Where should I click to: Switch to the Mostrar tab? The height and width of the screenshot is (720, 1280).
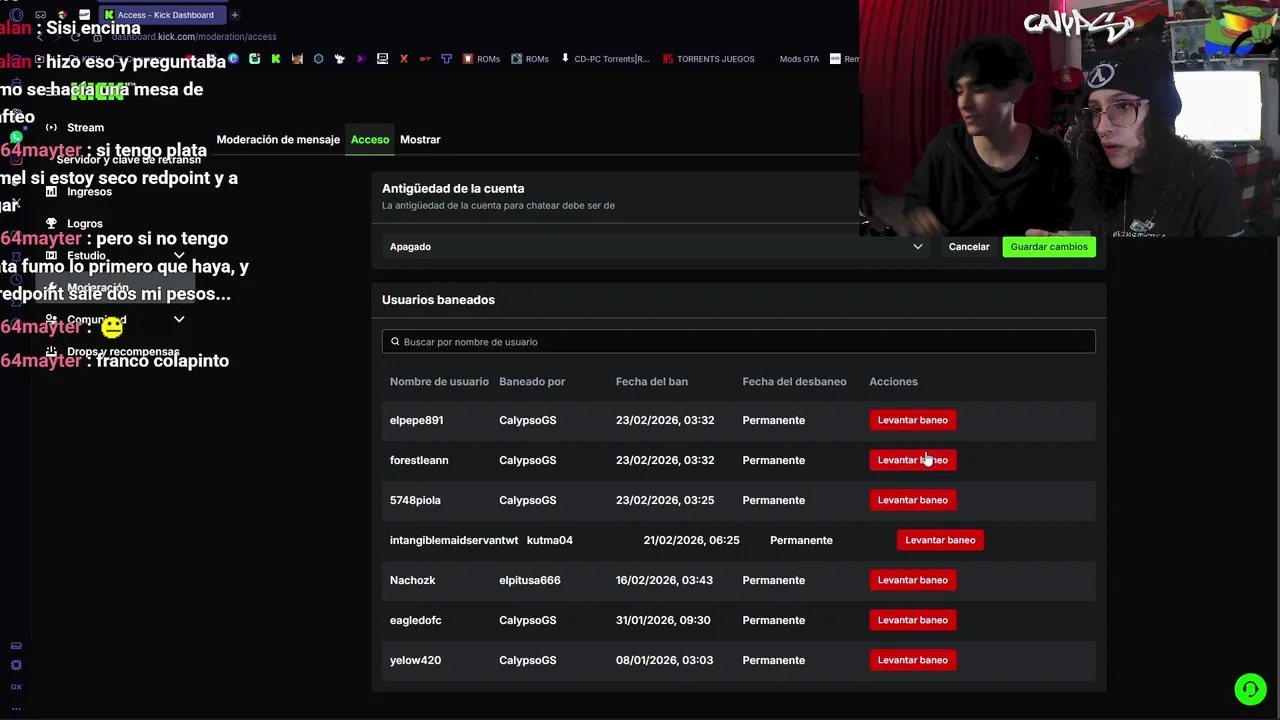[420, 140]
